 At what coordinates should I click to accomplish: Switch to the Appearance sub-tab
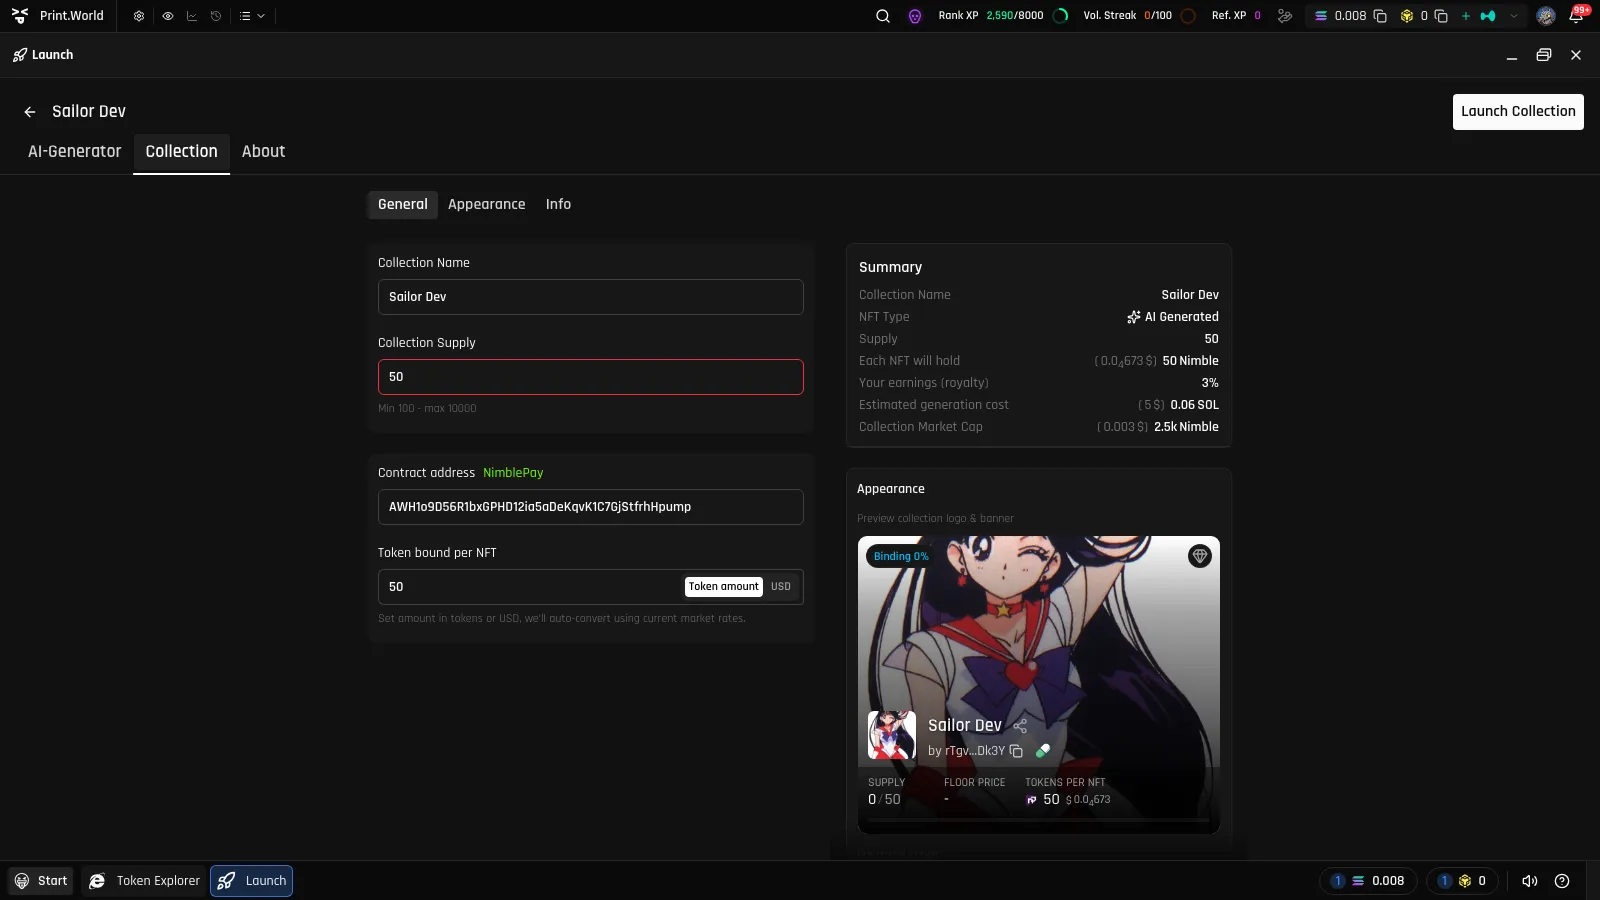487,204
